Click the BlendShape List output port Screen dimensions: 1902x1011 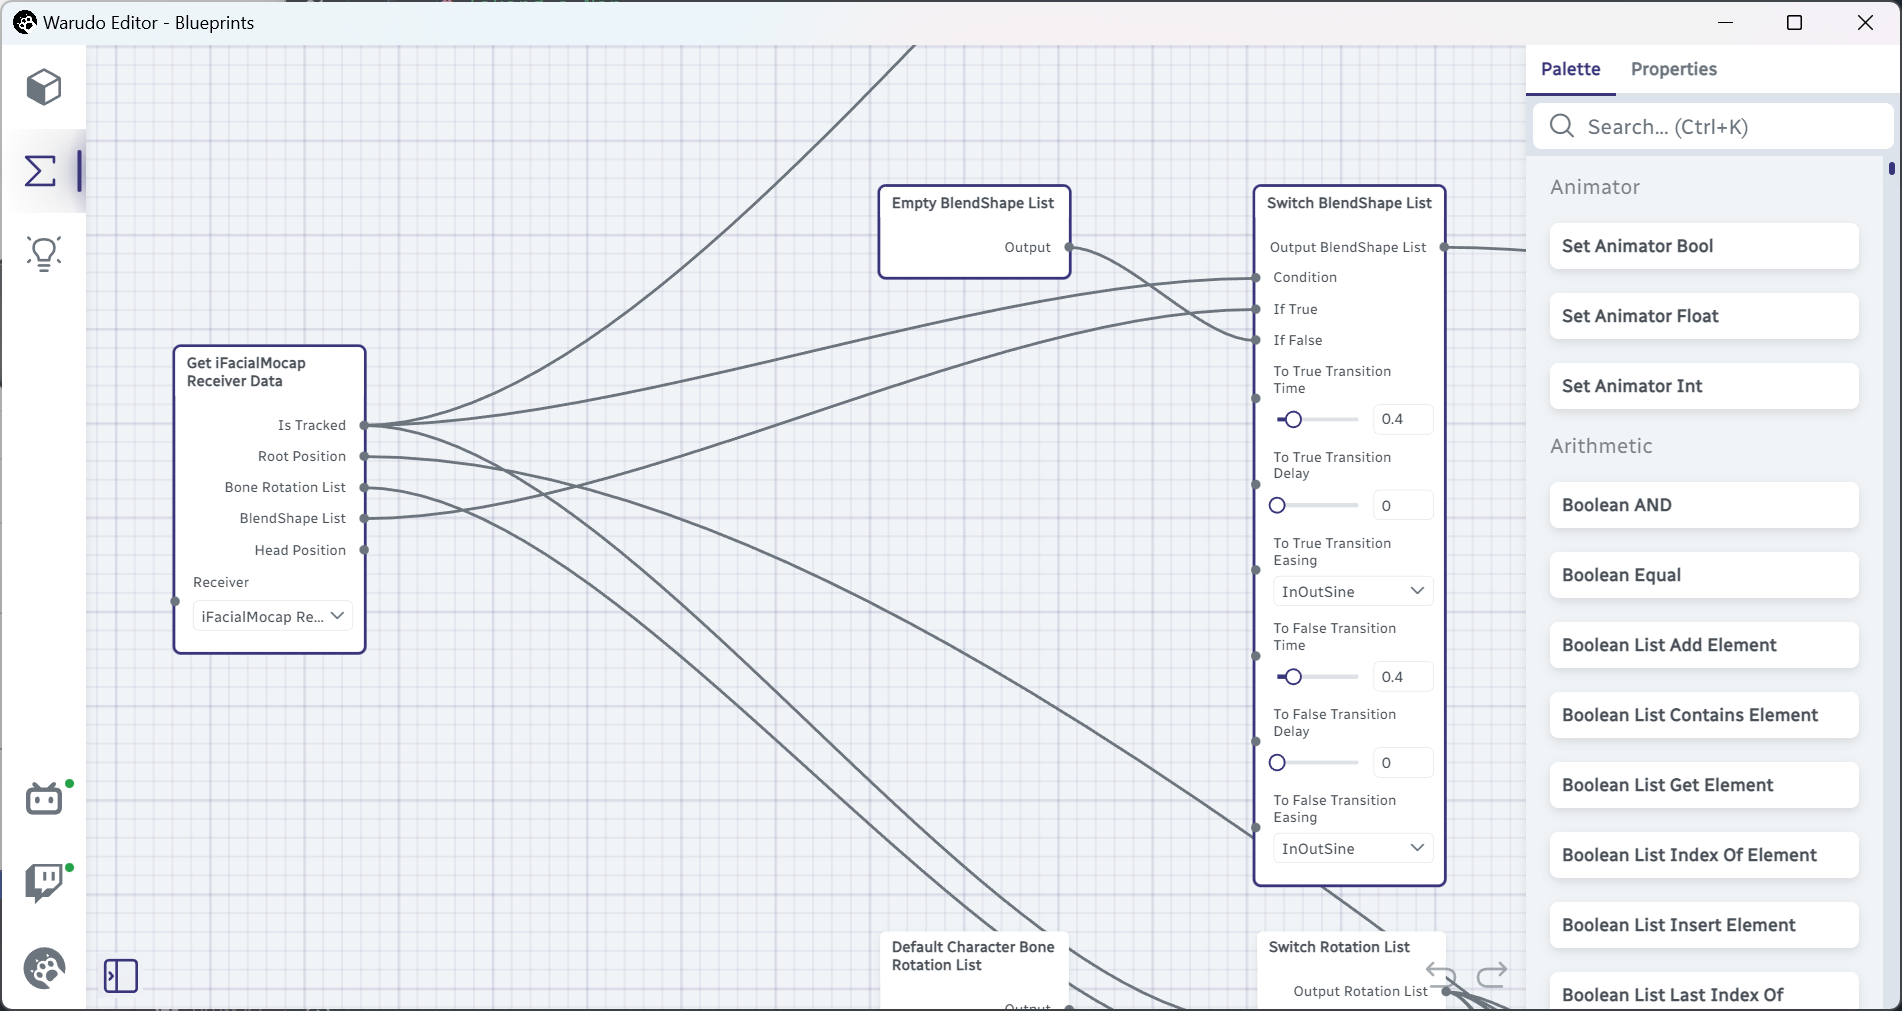point(364,518)
